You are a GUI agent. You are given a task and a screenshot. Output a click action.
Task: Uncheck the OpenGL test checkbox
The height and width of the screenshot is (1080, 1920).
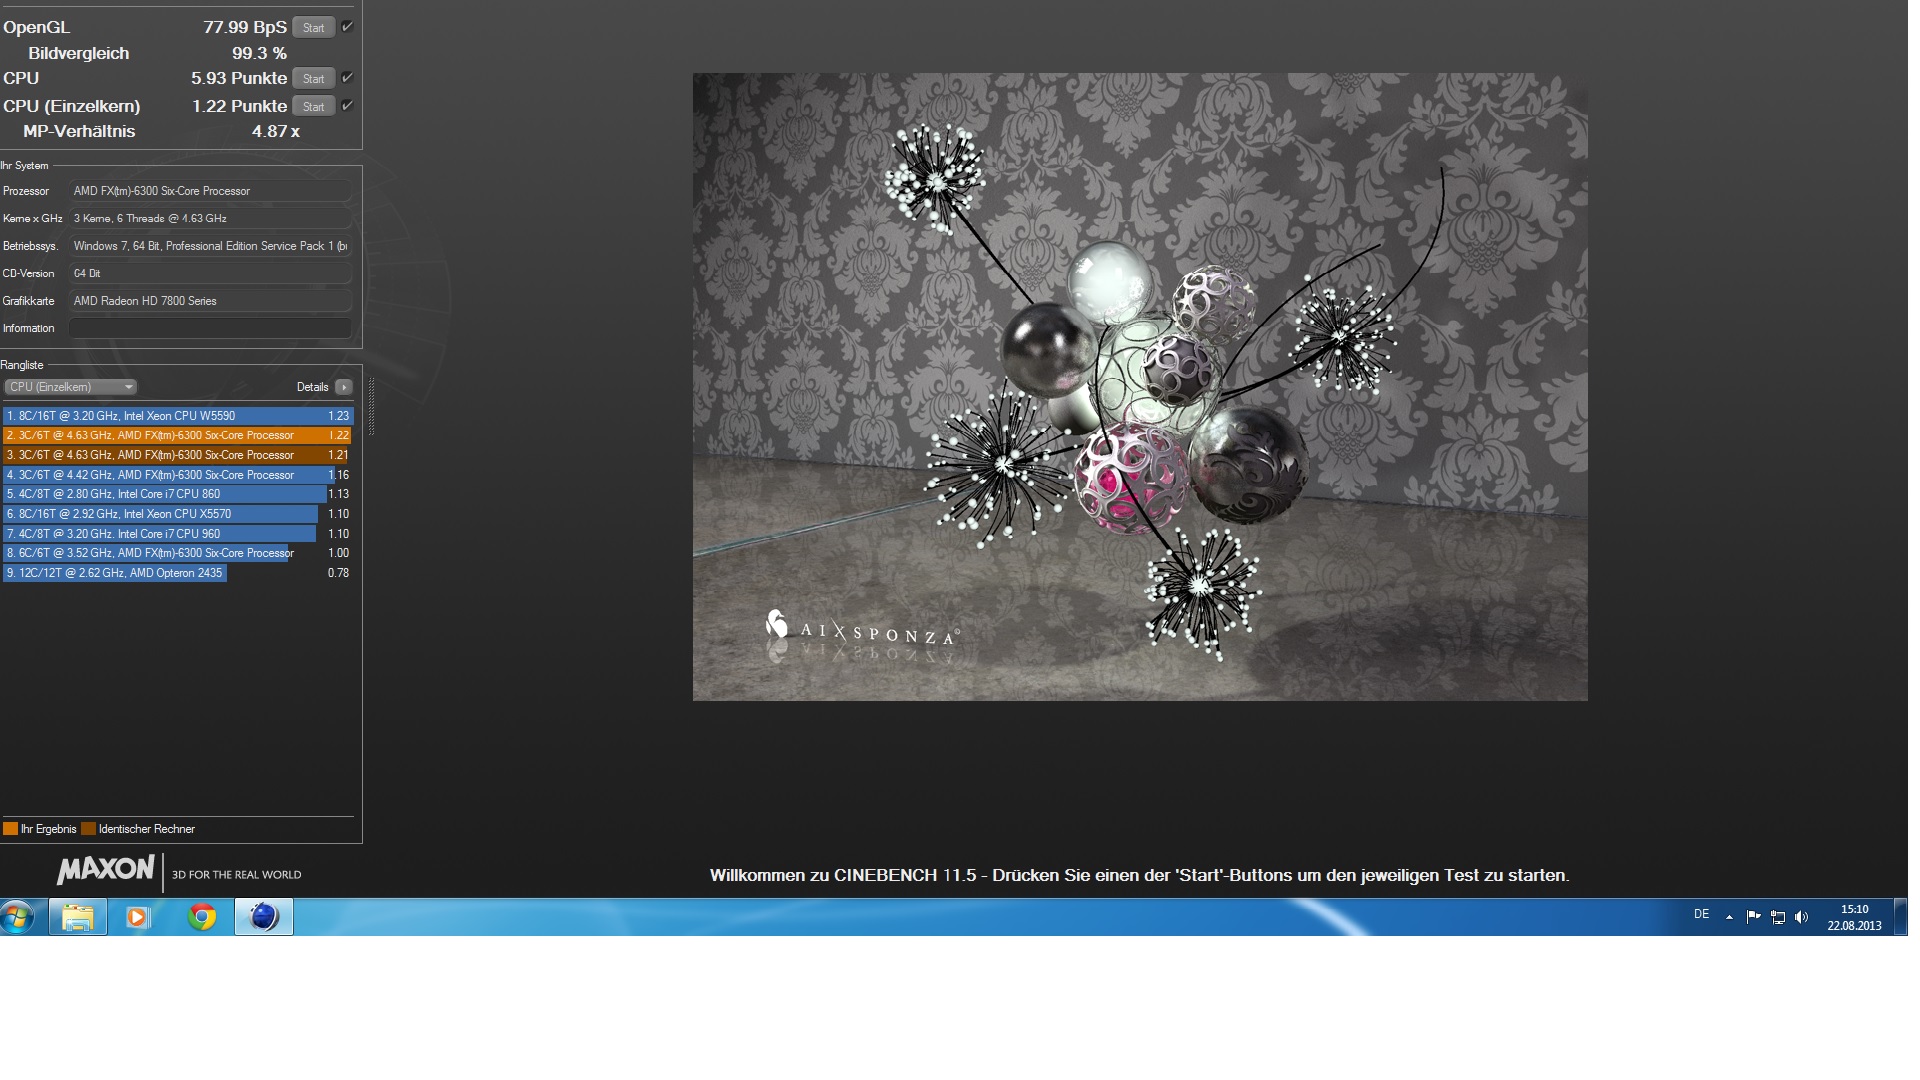pos(347,27)
